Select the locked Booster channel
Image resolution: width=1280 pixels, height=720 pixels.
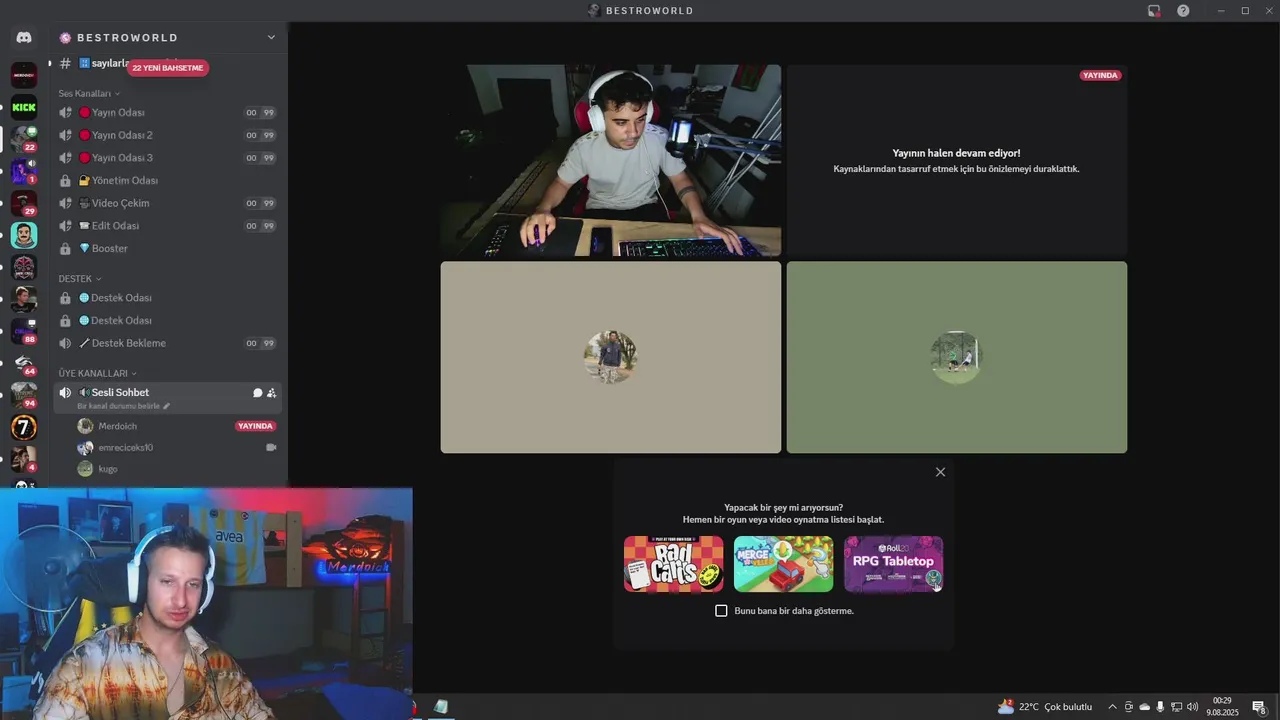click(167, 248)
